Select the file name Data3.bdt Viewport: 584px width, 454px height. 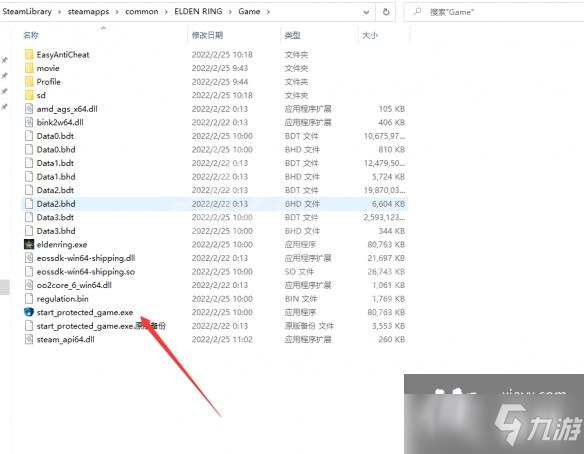pos(55,217)
